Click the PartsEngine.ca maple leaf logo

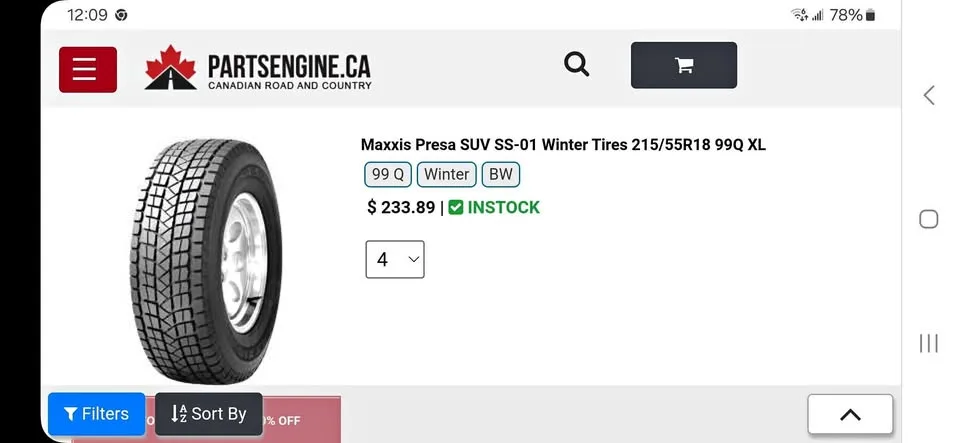(171, 67)
